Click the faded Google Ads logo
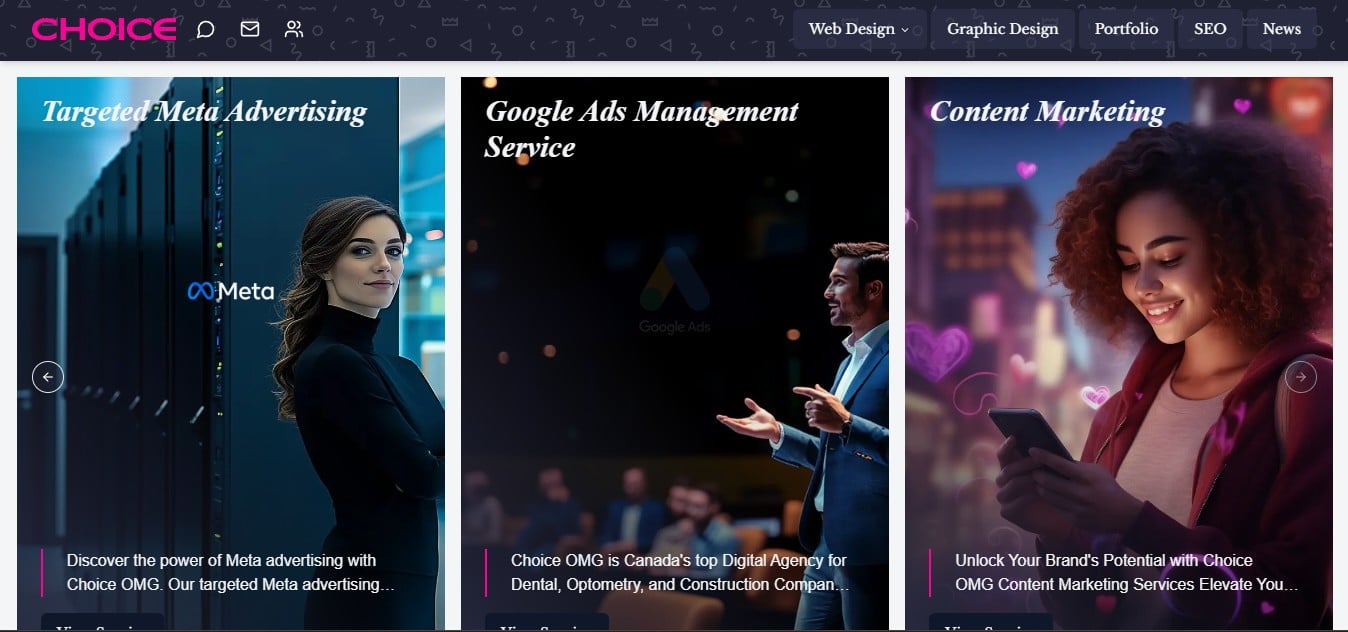Image resolution: width=1348 pixels, height=632 pixels. [675, 291]
